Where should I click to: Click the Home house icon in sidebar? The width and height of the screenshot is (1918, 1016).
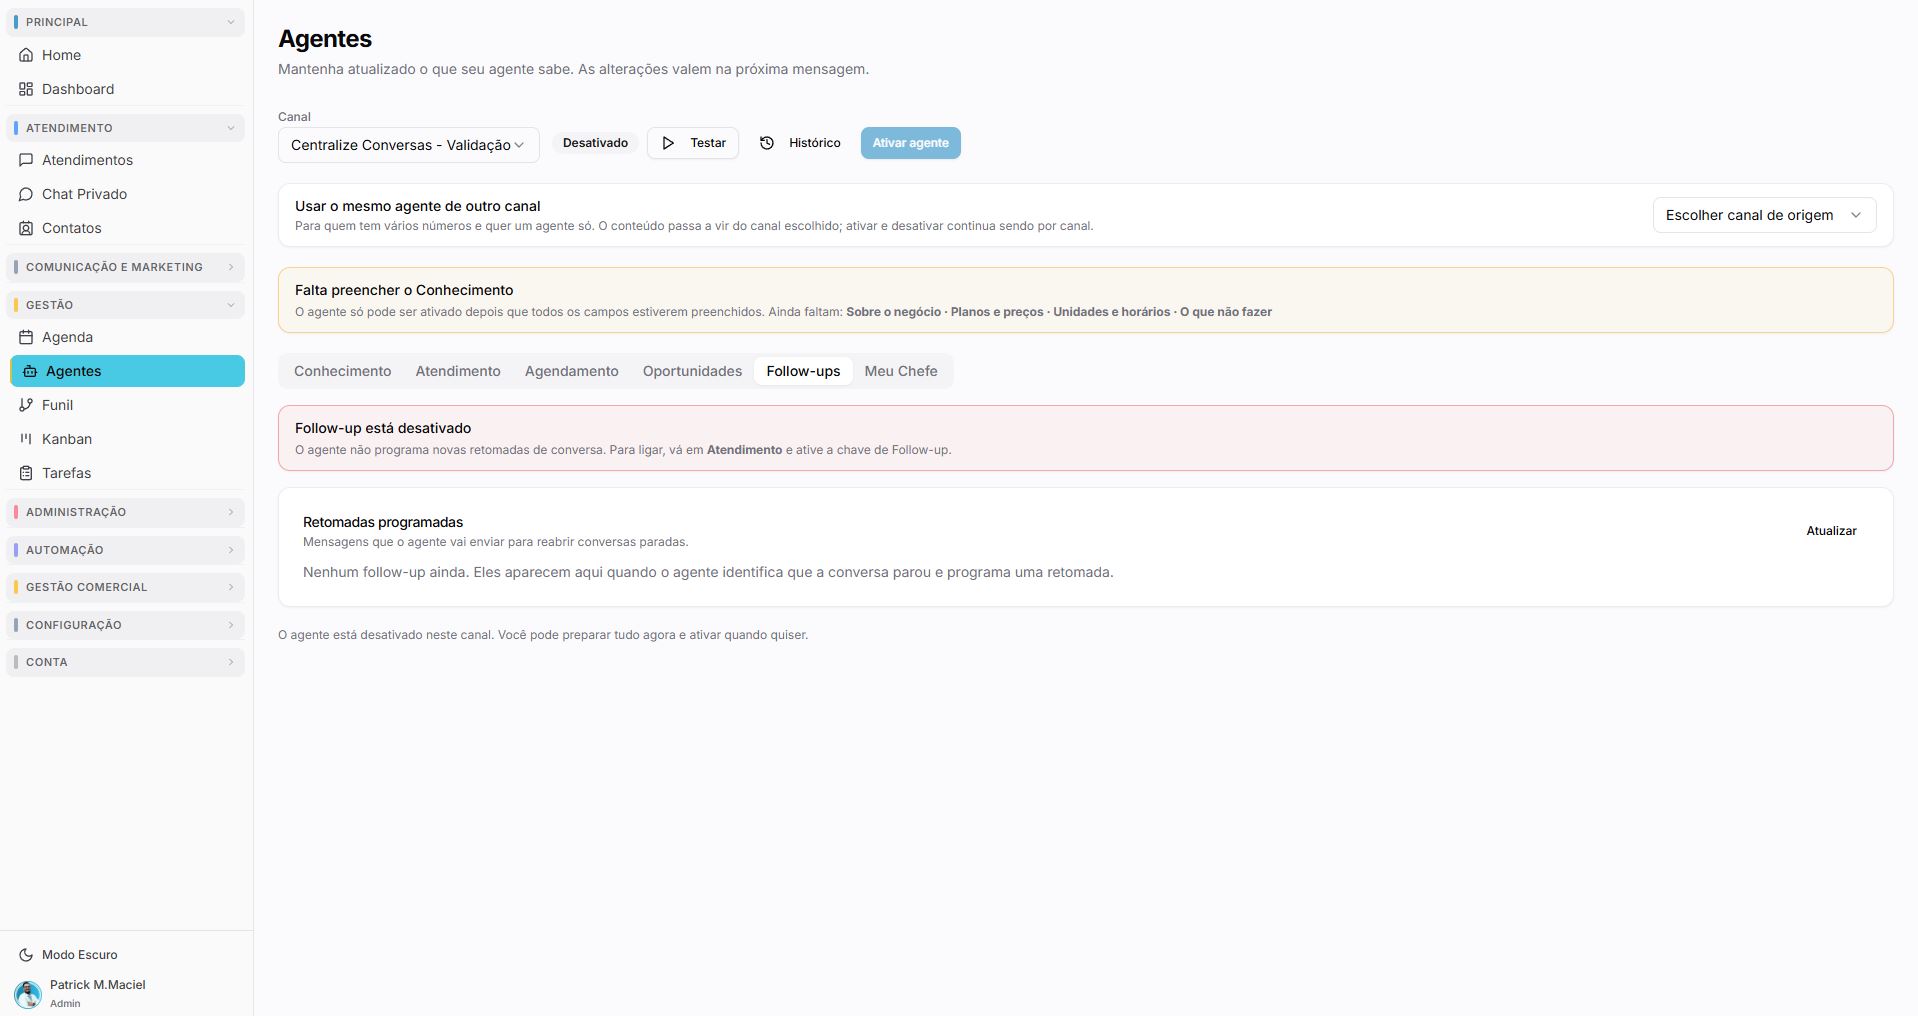coord(26,55)
